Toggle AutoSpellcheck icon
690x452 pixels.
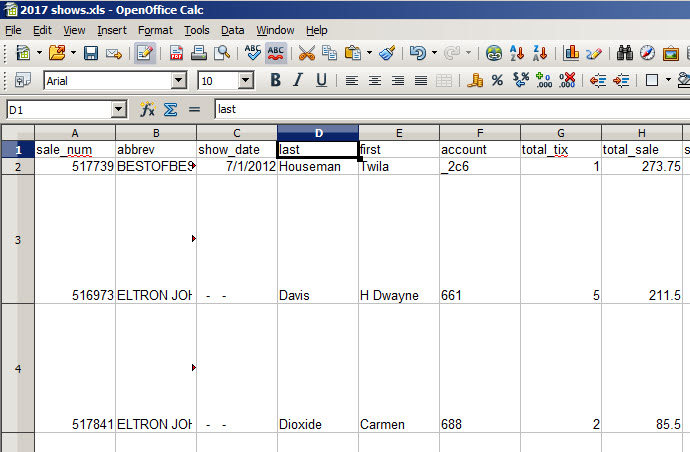pos(276,53)
